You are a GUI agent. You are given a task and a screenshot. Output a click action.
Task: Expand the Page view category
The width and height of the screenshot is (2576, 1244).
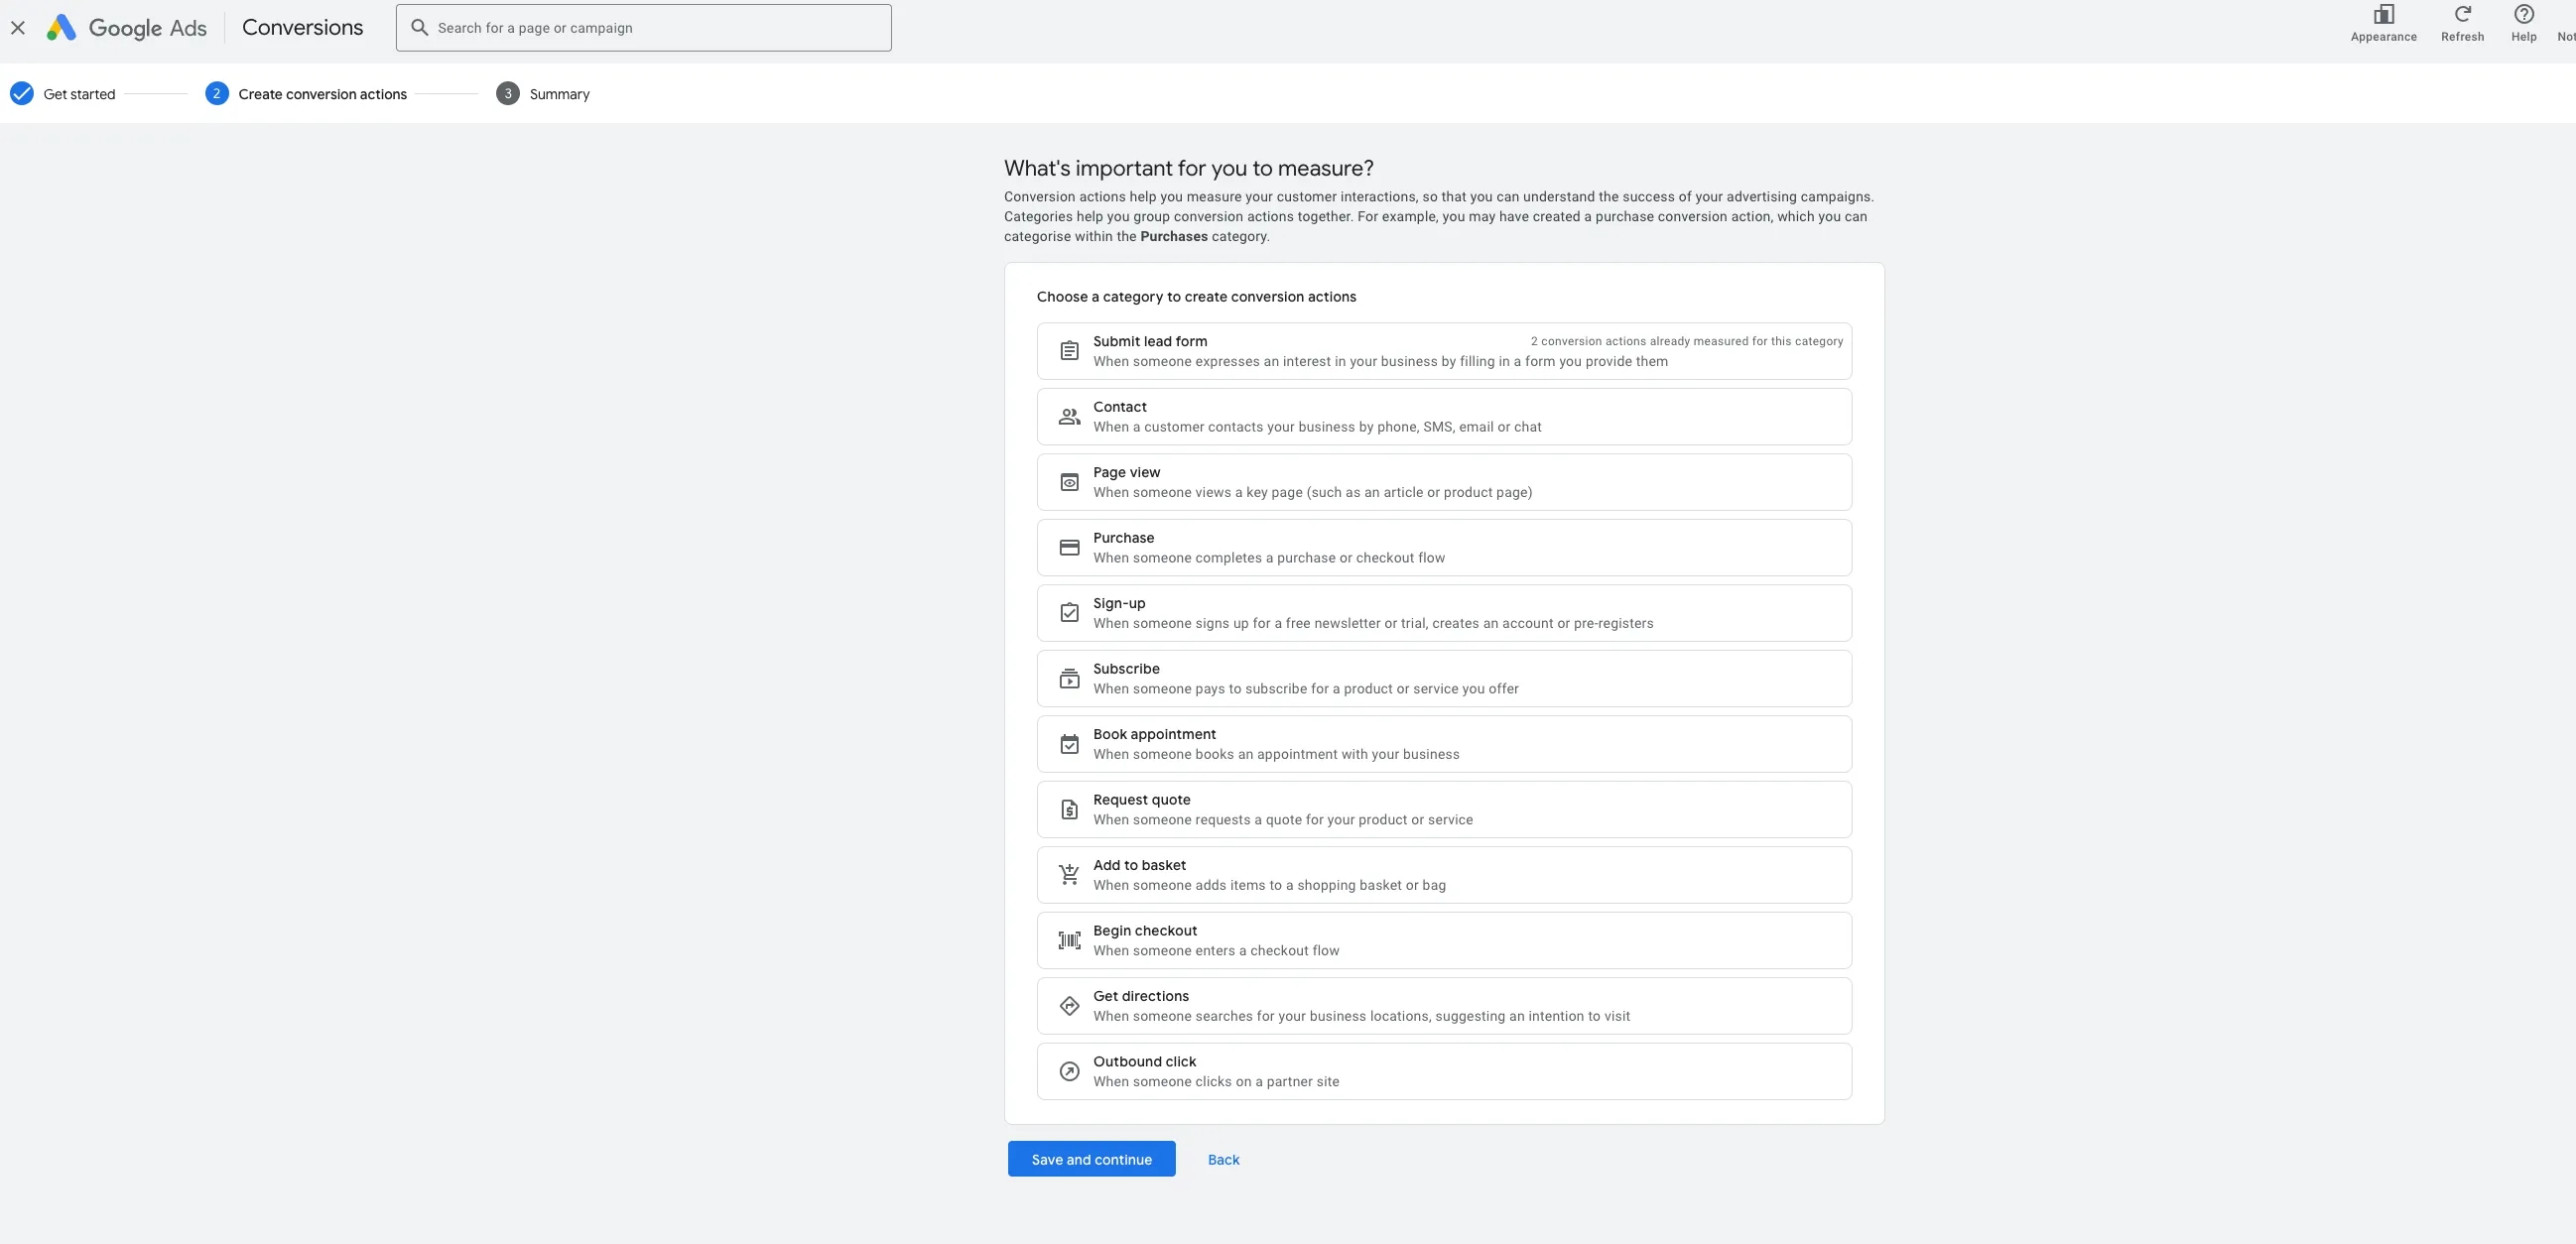click(1444, 482)
